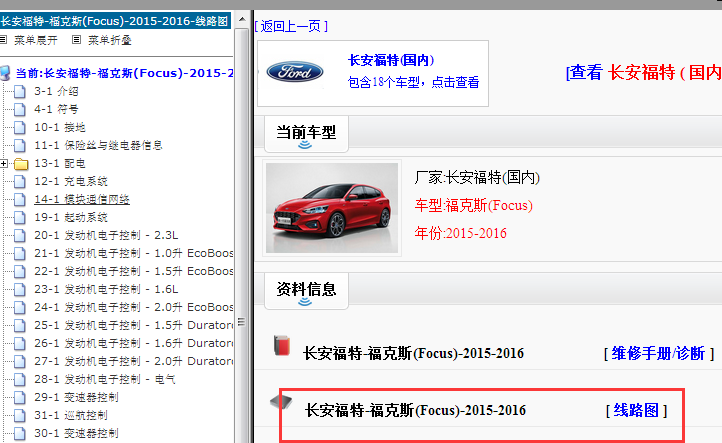The width and height of the screenshot is (722, 443).
Task: Click the chevron icon under 资料信息
Action: [305, 302]
